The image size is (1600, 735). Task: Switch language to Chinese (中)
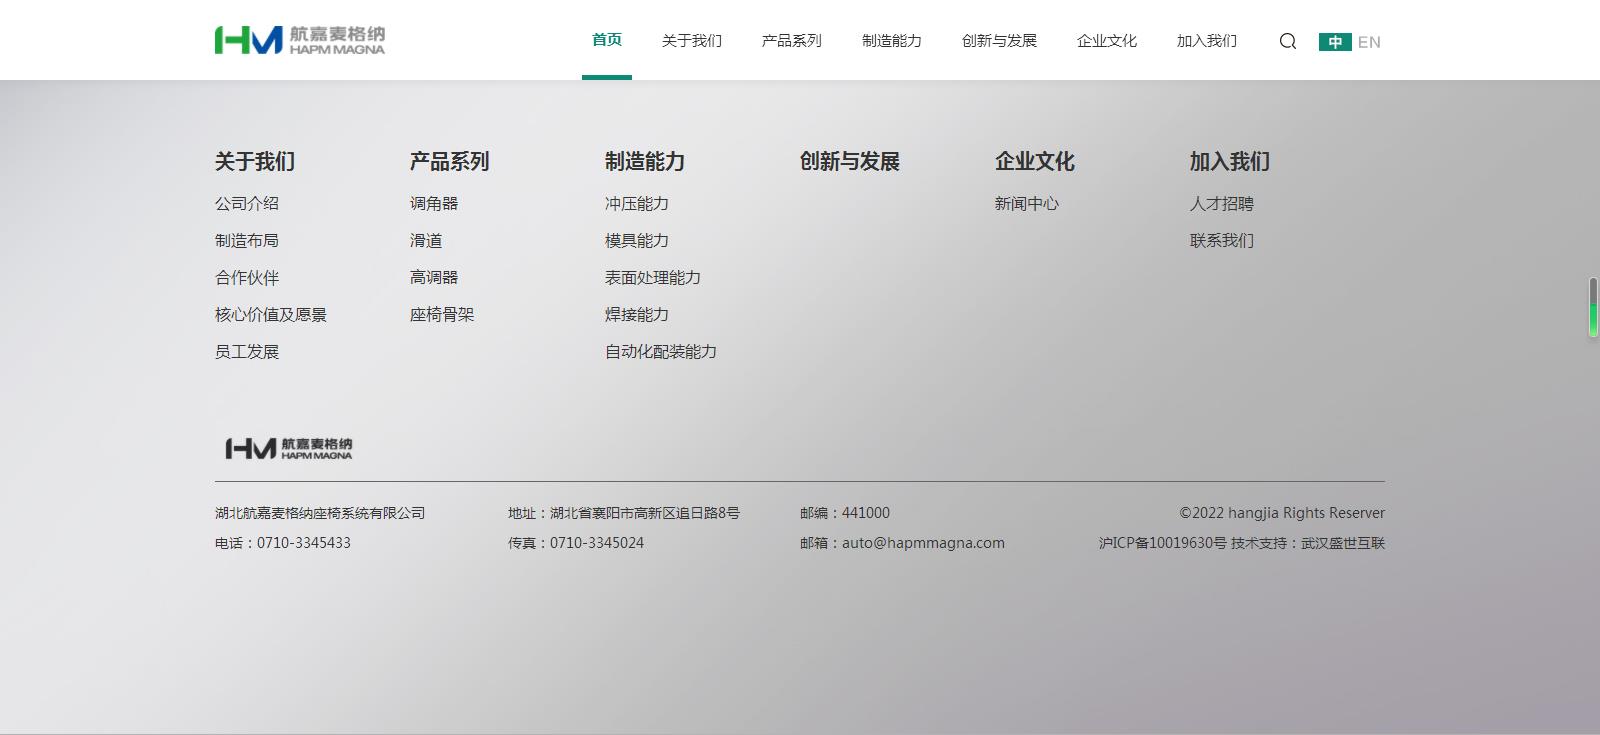(x=1334, y=42)
